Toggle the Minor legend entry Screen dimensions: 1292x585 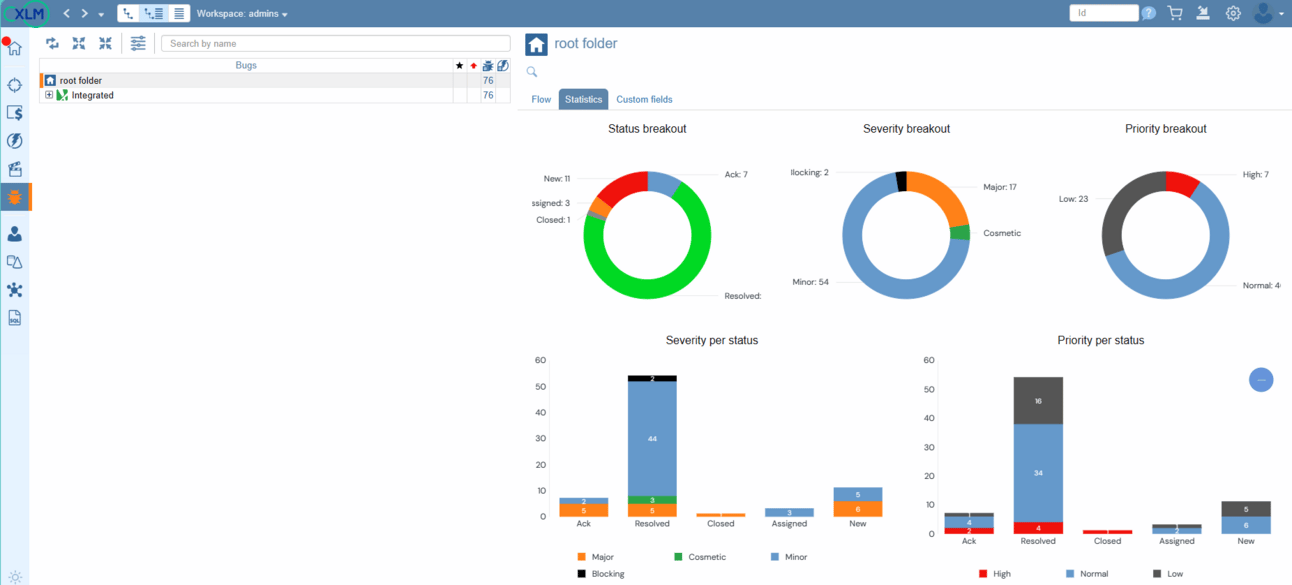pyautogui.click(x=789, y=557)
